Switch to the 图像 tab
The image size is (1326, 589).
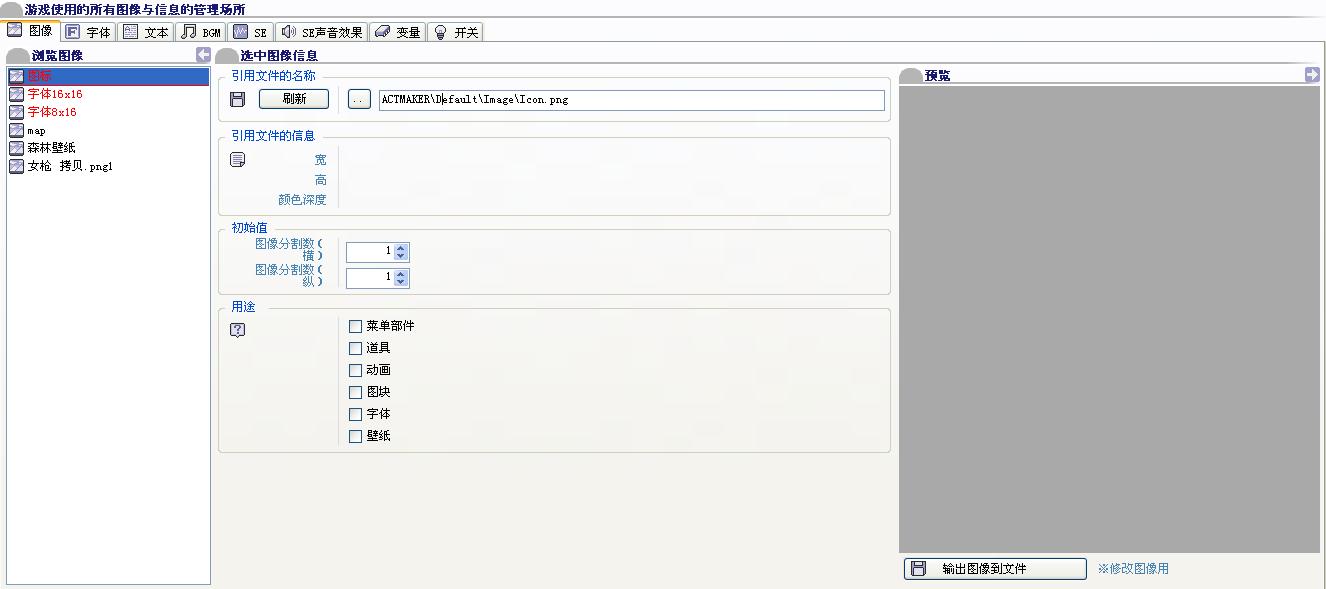(30, 31)
